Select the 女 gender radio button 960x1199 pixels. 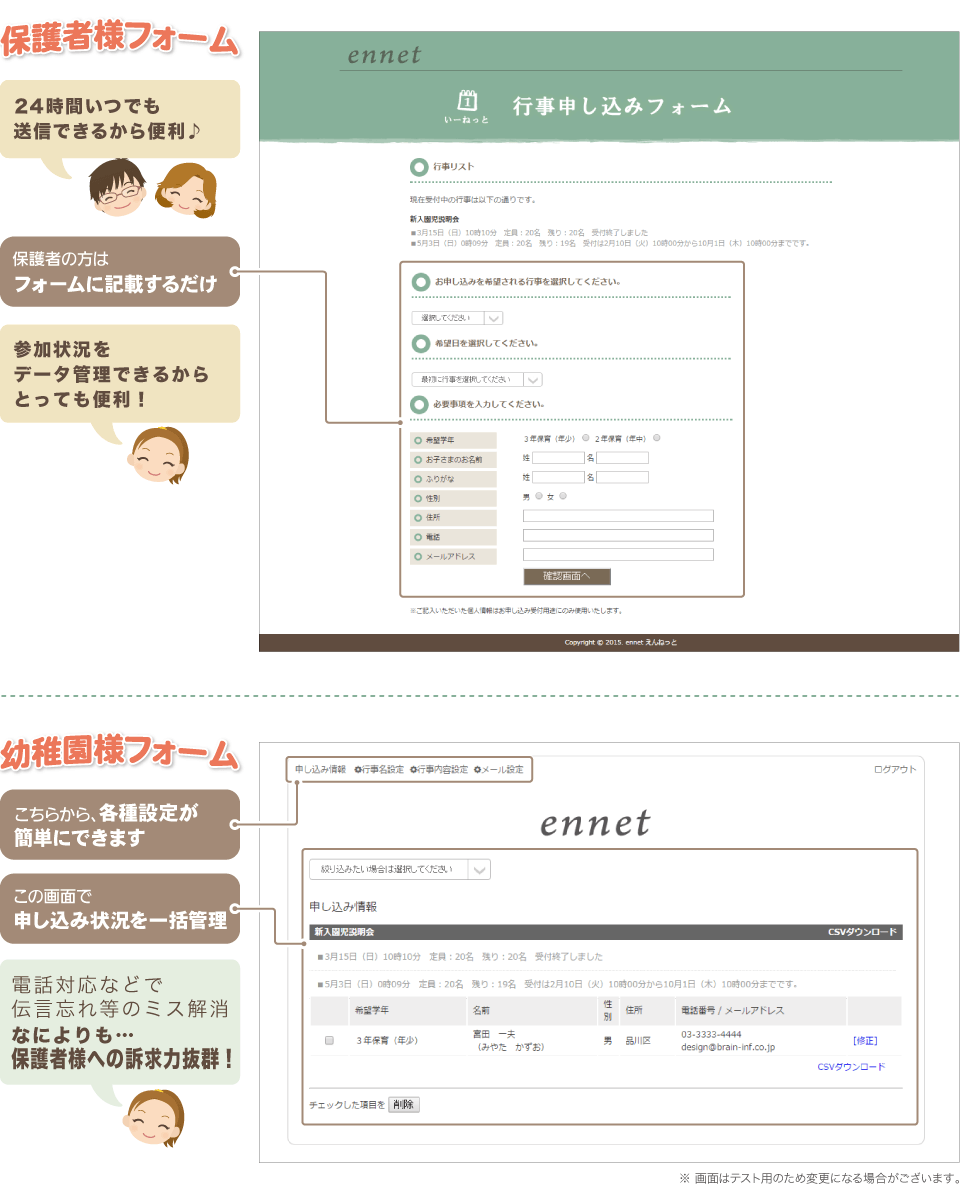pyautogui.click(x=563, y=496)
